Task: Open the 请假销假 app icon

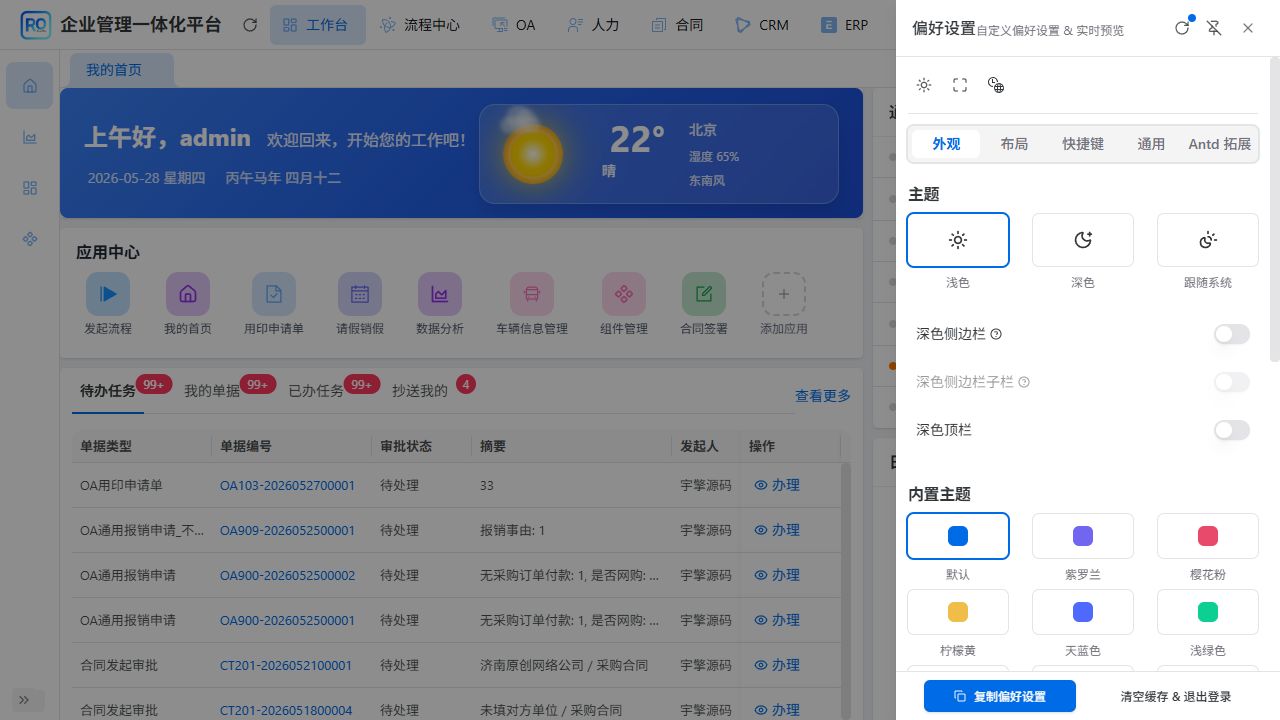Action: 360,294
